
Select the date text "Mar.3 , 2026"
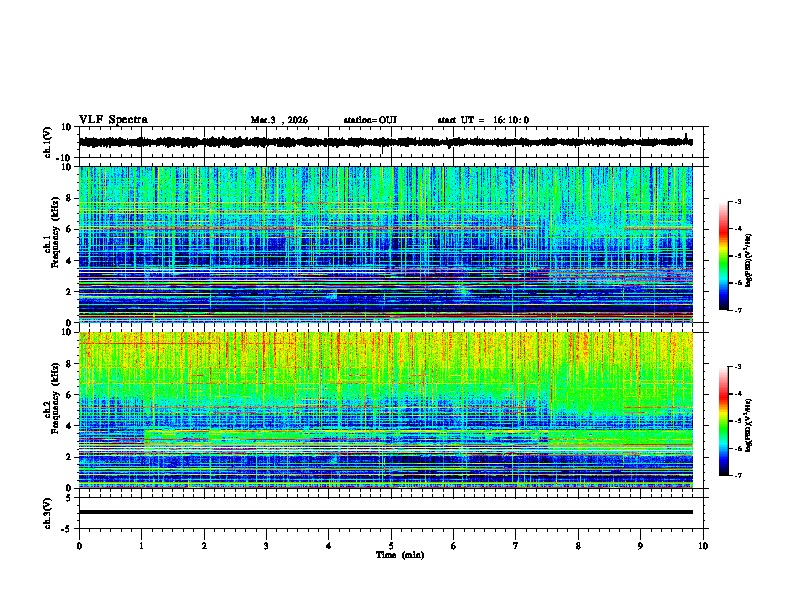coord(279,120)
